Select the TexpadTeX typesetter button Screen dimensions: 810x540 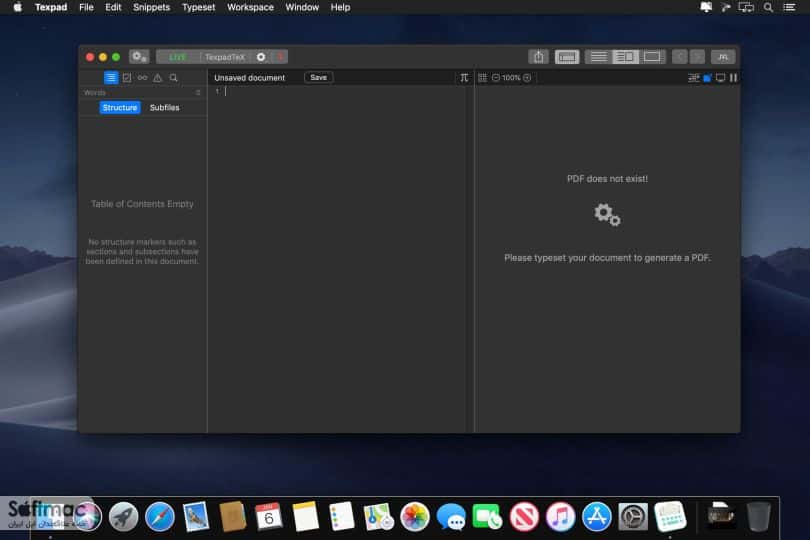tap(225, 57)
